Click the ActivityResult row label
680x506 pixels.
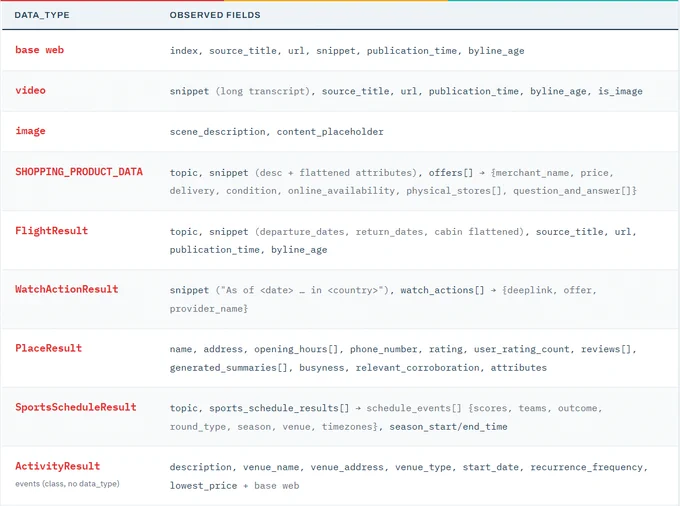coord(58,466)
